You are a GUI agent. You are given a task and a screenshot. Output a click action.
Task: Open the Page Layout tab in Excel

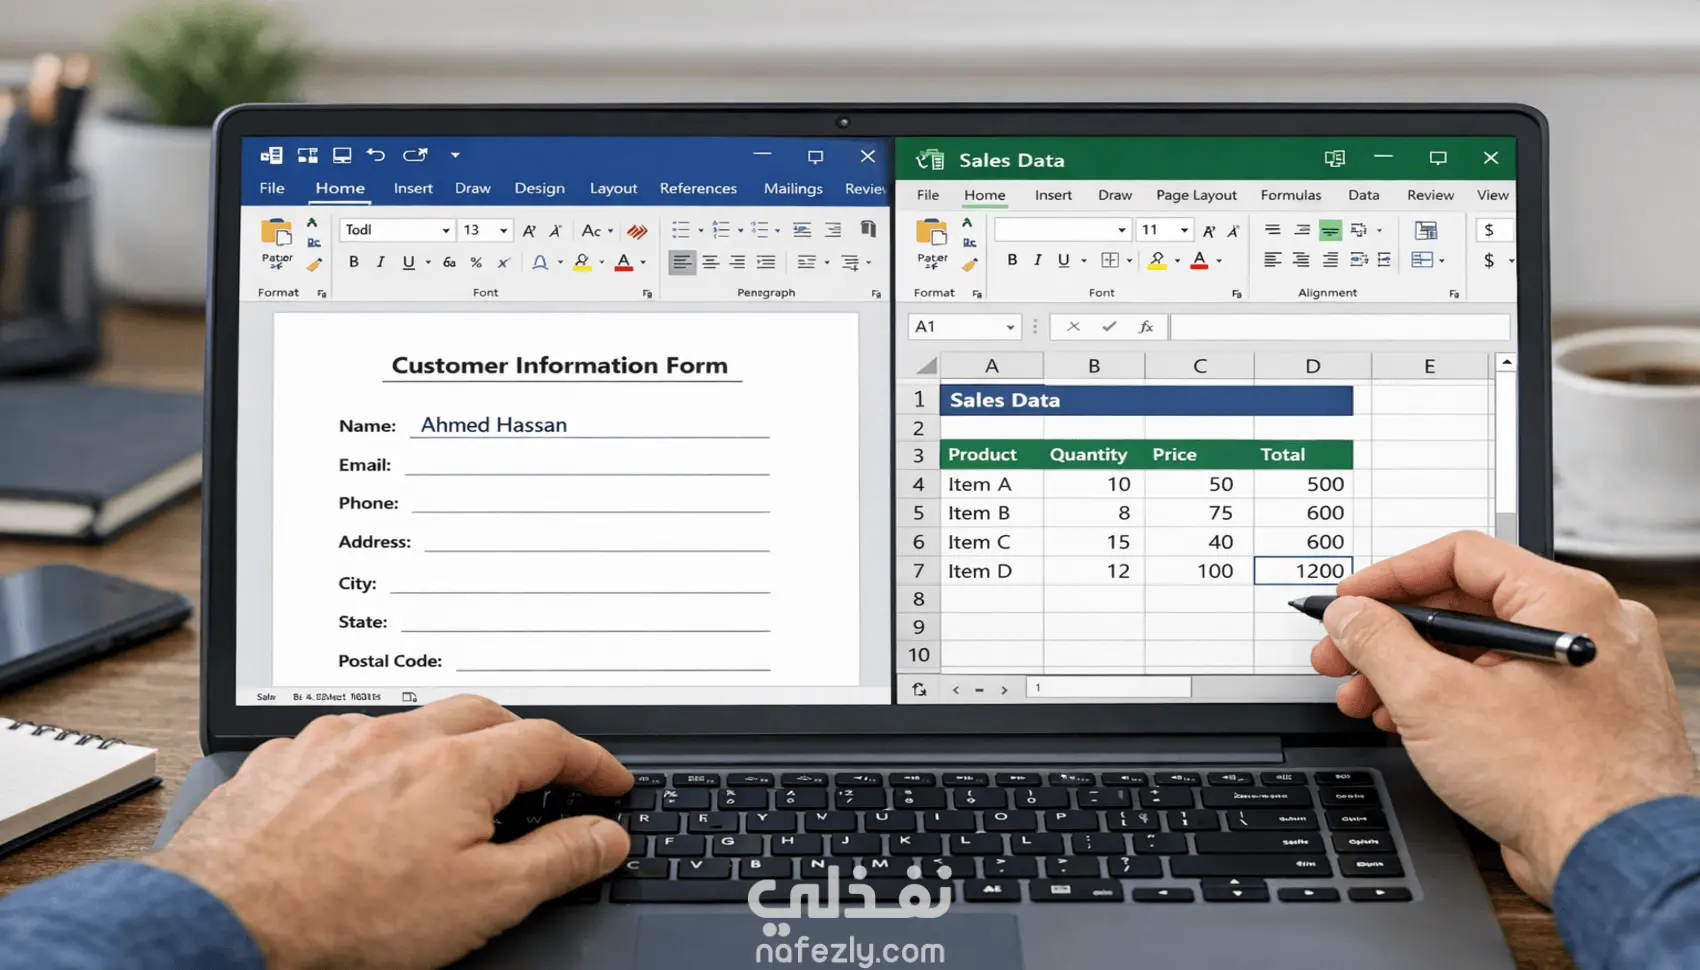click(x=1196, y=195)
